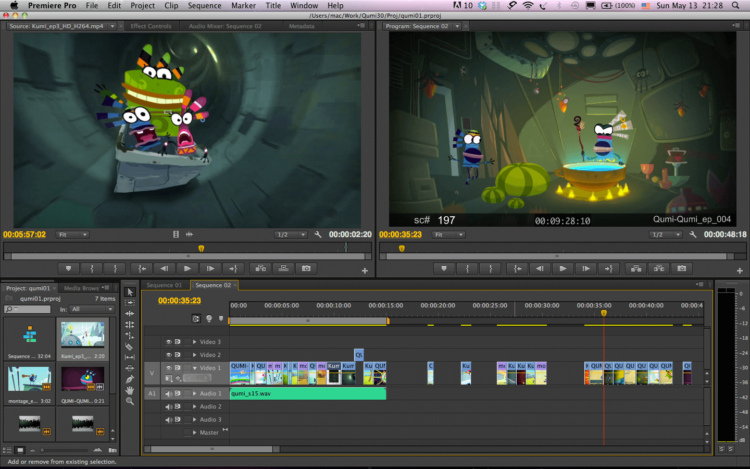Play the Program monitor sequence
Image resolution: width=750 pixels, height=469 pixels.
pyautogui.click(x=562, y=269)
